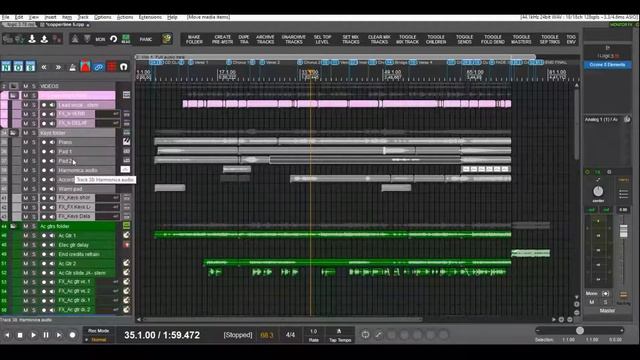Click the master volume fader
This screenshot has height=360, width=640.
click(623, 231)
